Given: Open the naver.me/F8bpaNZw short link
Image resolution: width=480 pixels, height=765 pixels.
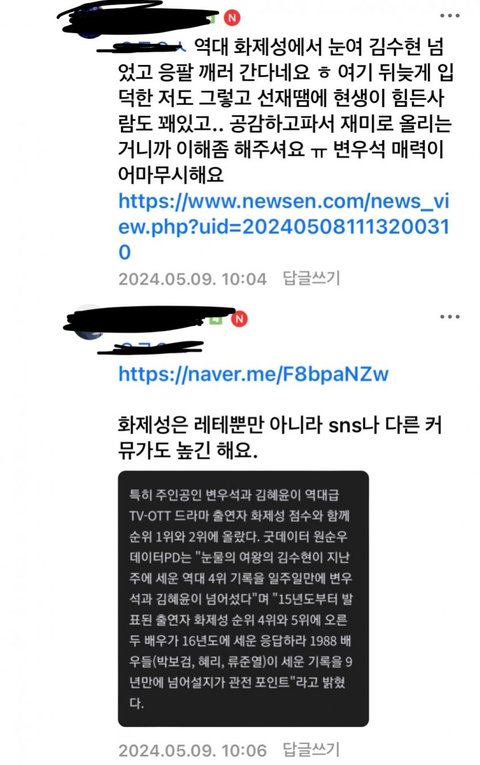Looking at the screenshot, I should click(253, 374).
